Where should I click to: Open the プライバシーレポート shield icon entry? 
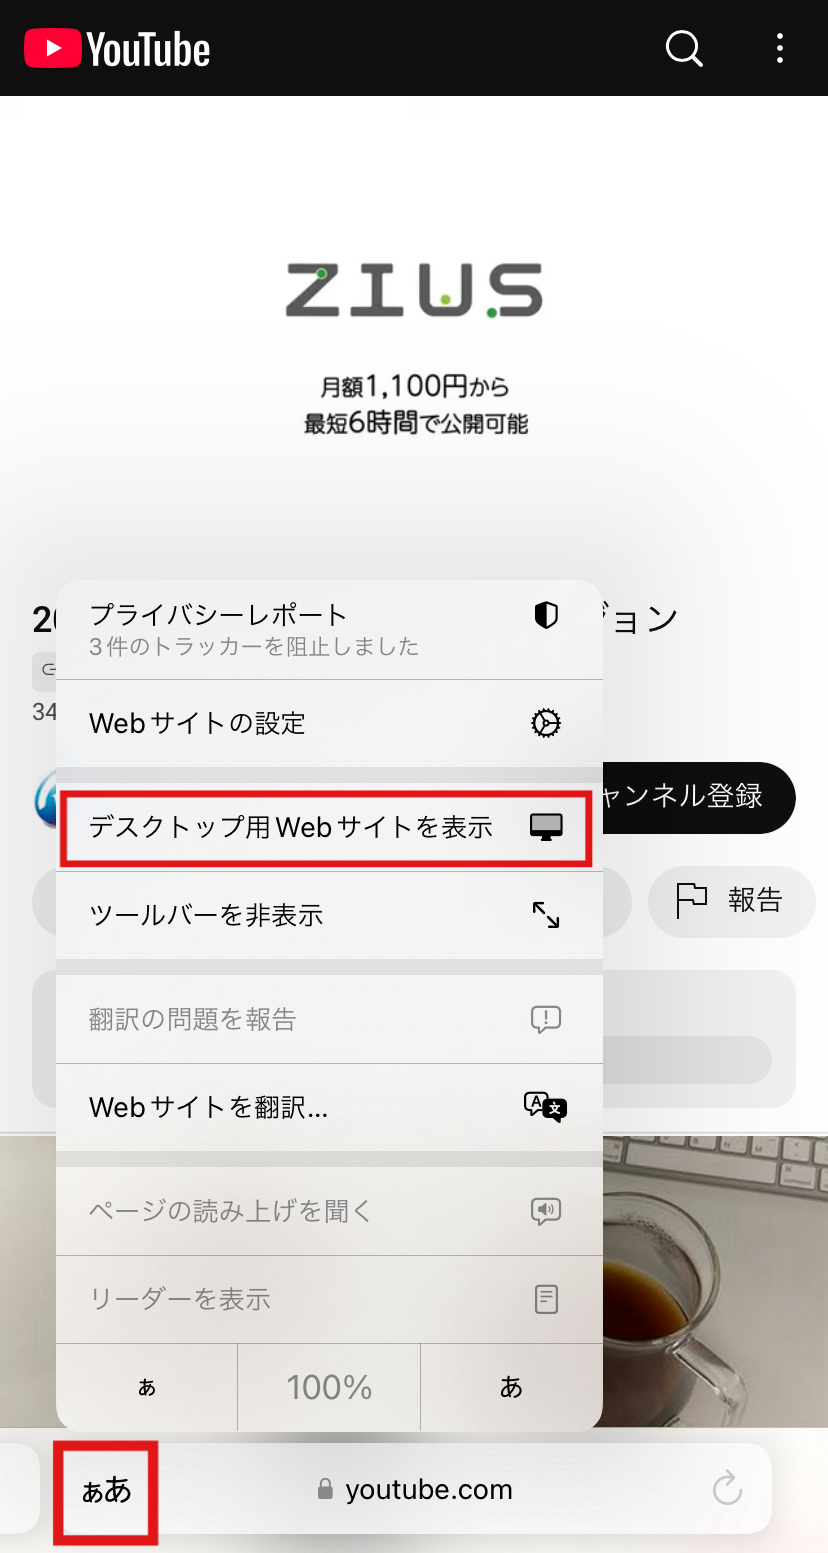coord(546,616)
